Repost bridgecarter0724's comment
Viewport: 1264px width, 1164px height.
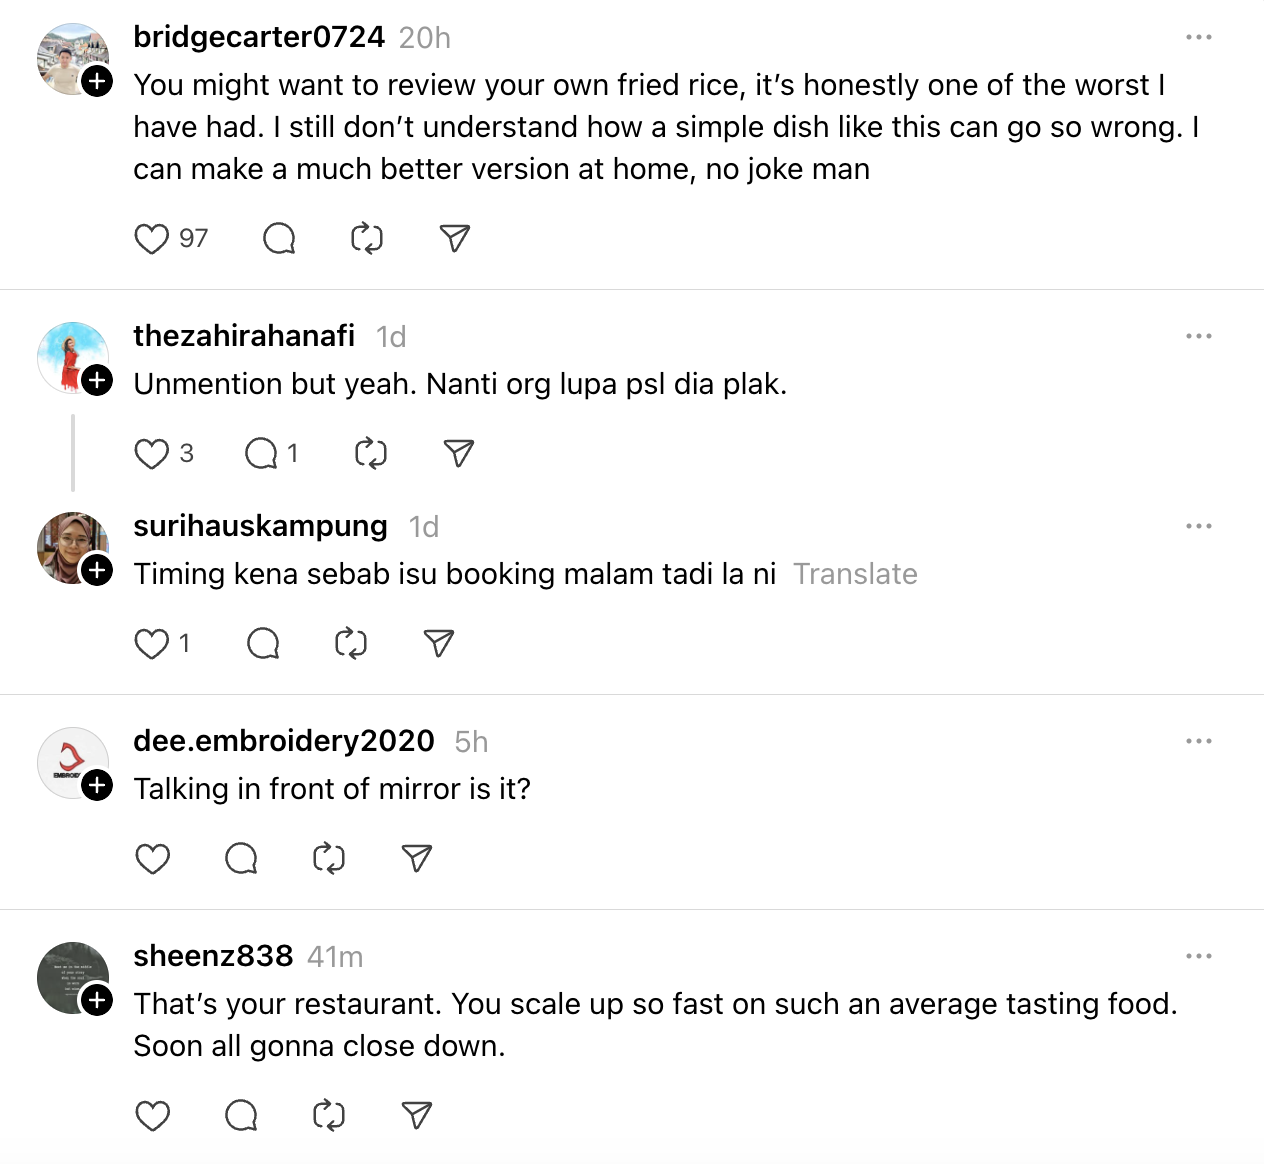pyautogui.click(x=367, y=239)
